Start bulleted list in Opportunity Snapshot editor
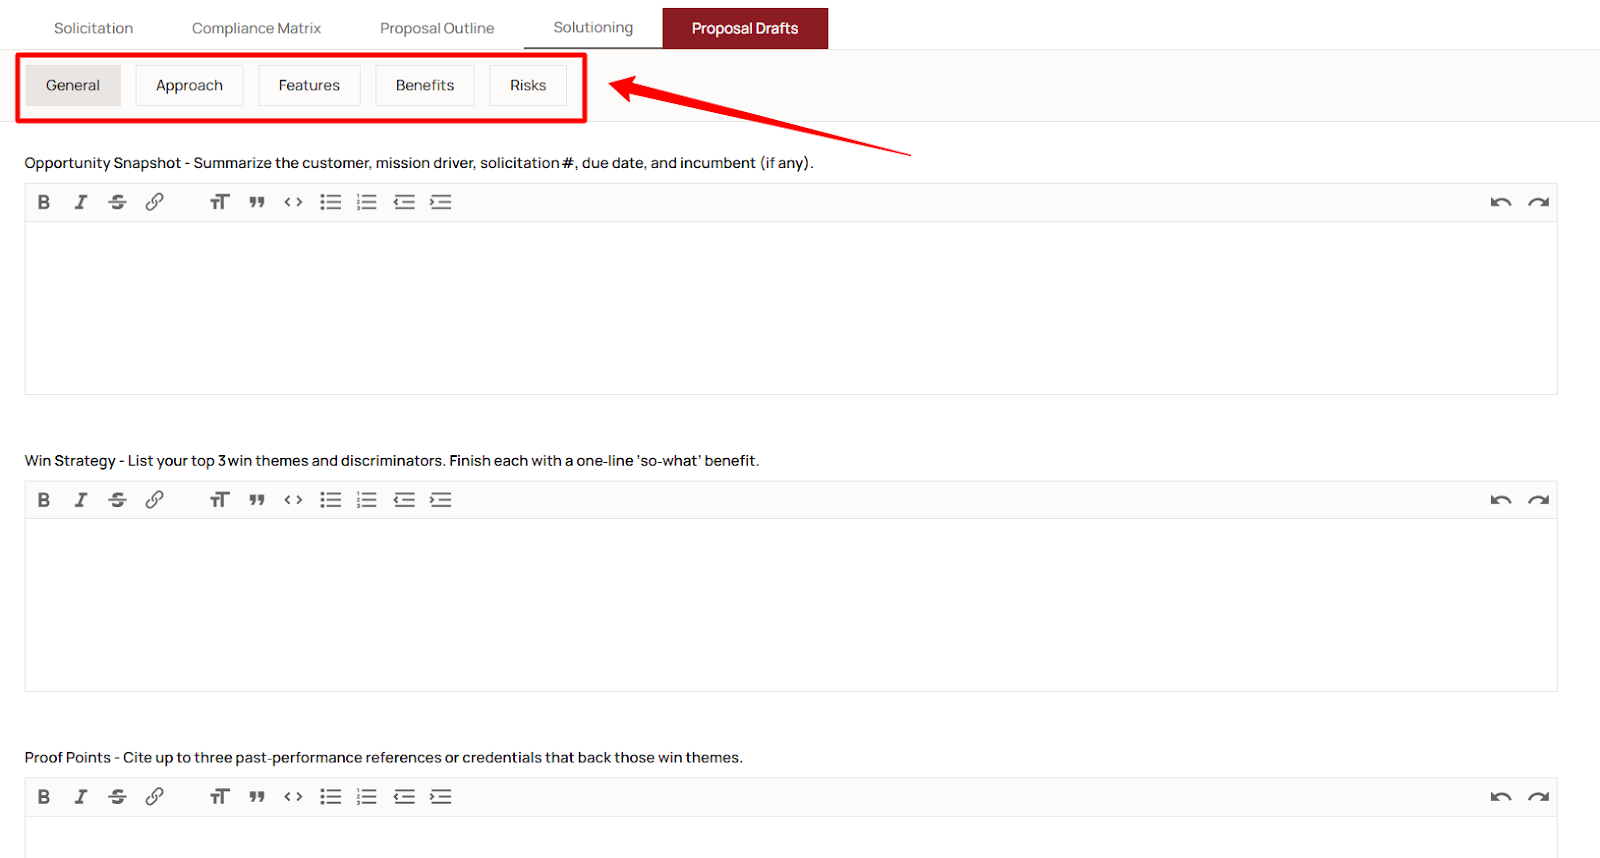 click(x=330, y=202)
